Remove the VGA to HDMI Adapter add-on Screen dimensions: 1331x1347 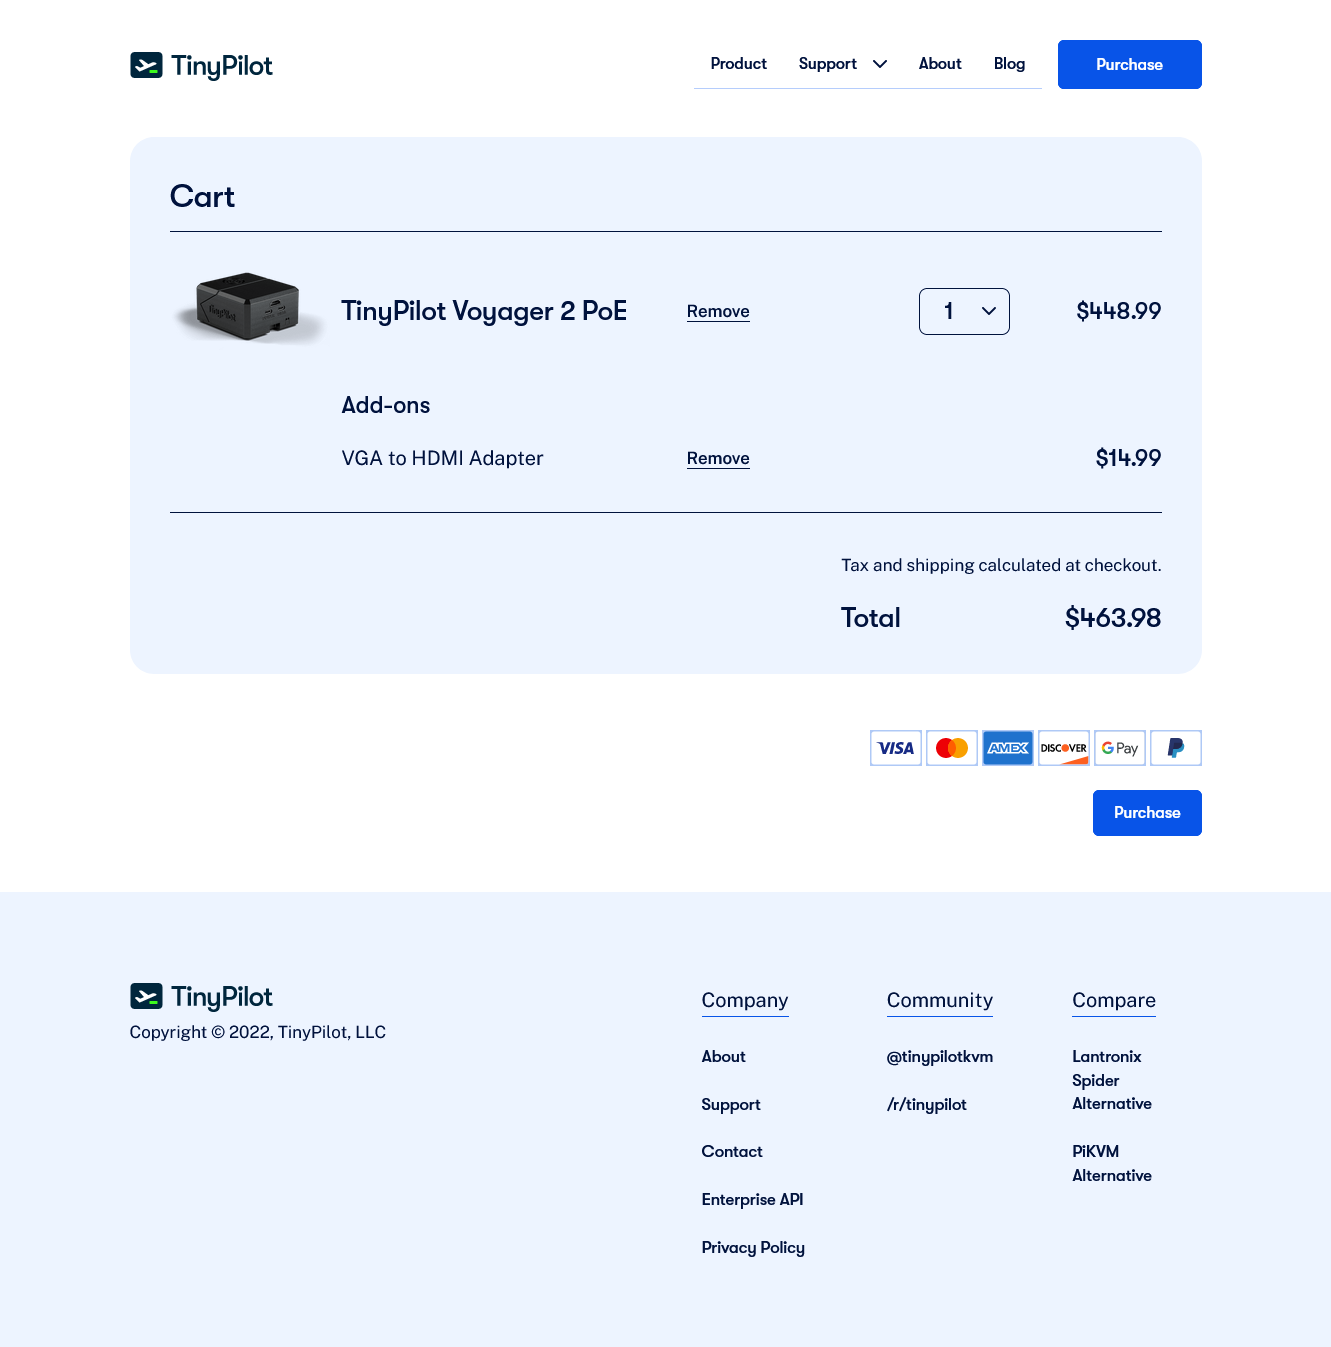(x=718, y=459)
